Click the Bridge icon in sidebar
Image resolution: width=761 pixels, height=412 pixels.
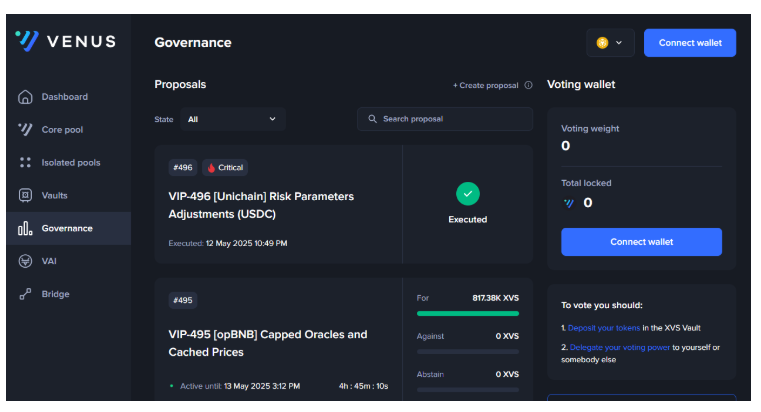(x=25, y=294)
